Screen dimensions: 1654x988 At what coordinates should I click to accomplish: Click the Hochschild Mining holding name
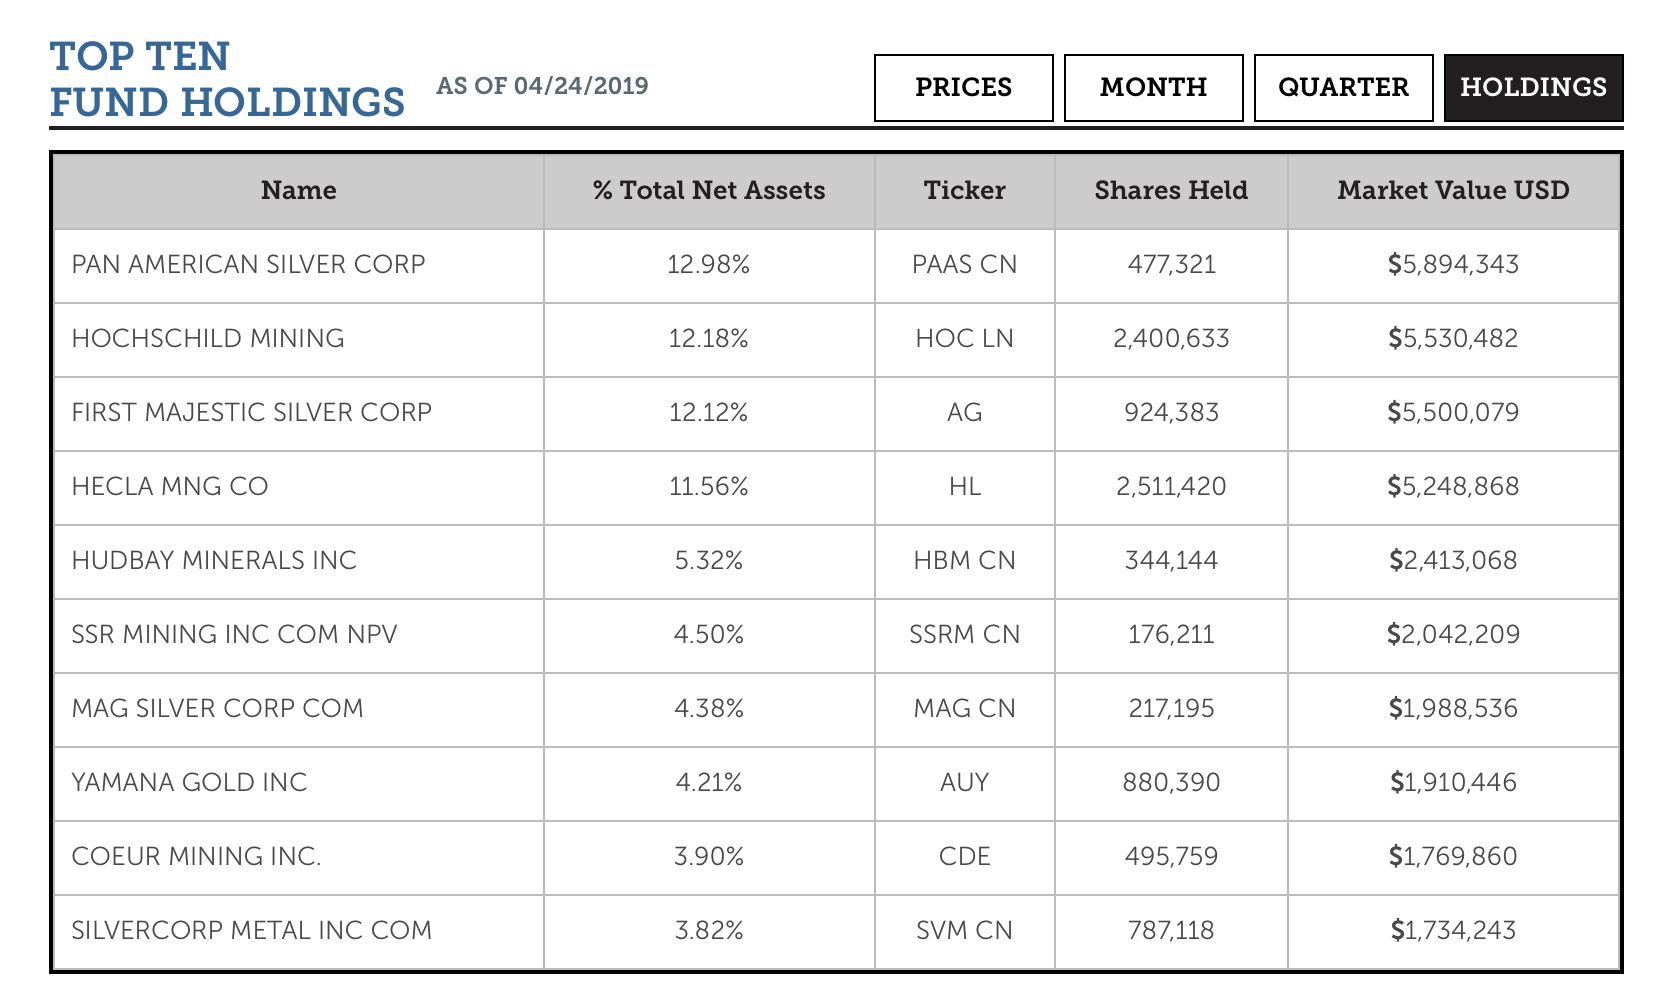[x=208, y=338]
